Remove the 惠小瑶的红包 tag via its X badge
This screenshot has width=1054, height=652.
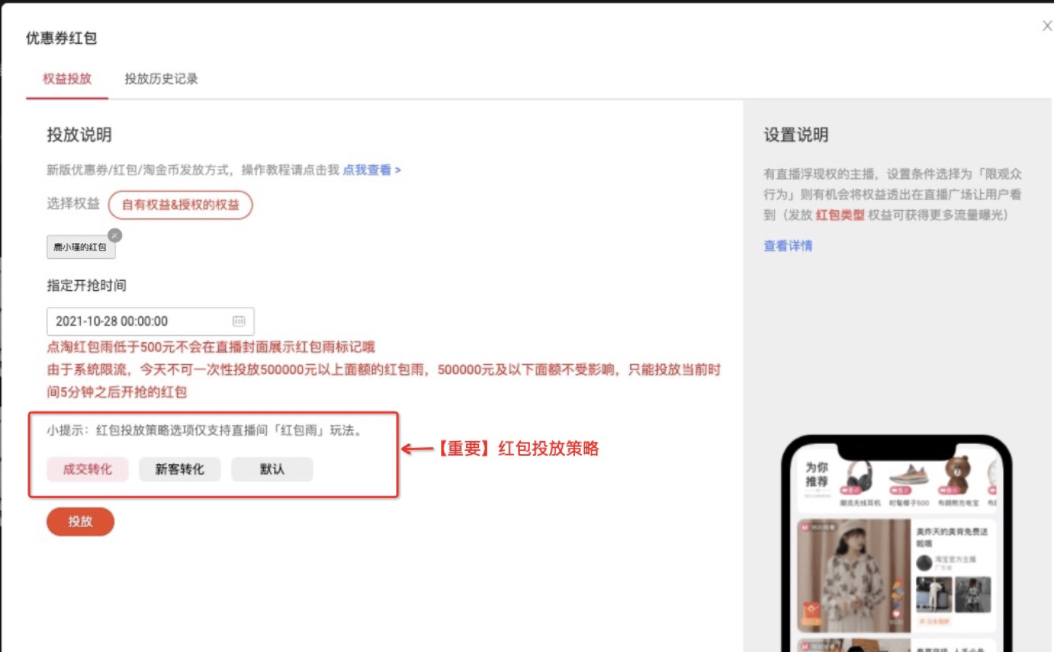tap(115, 235)
